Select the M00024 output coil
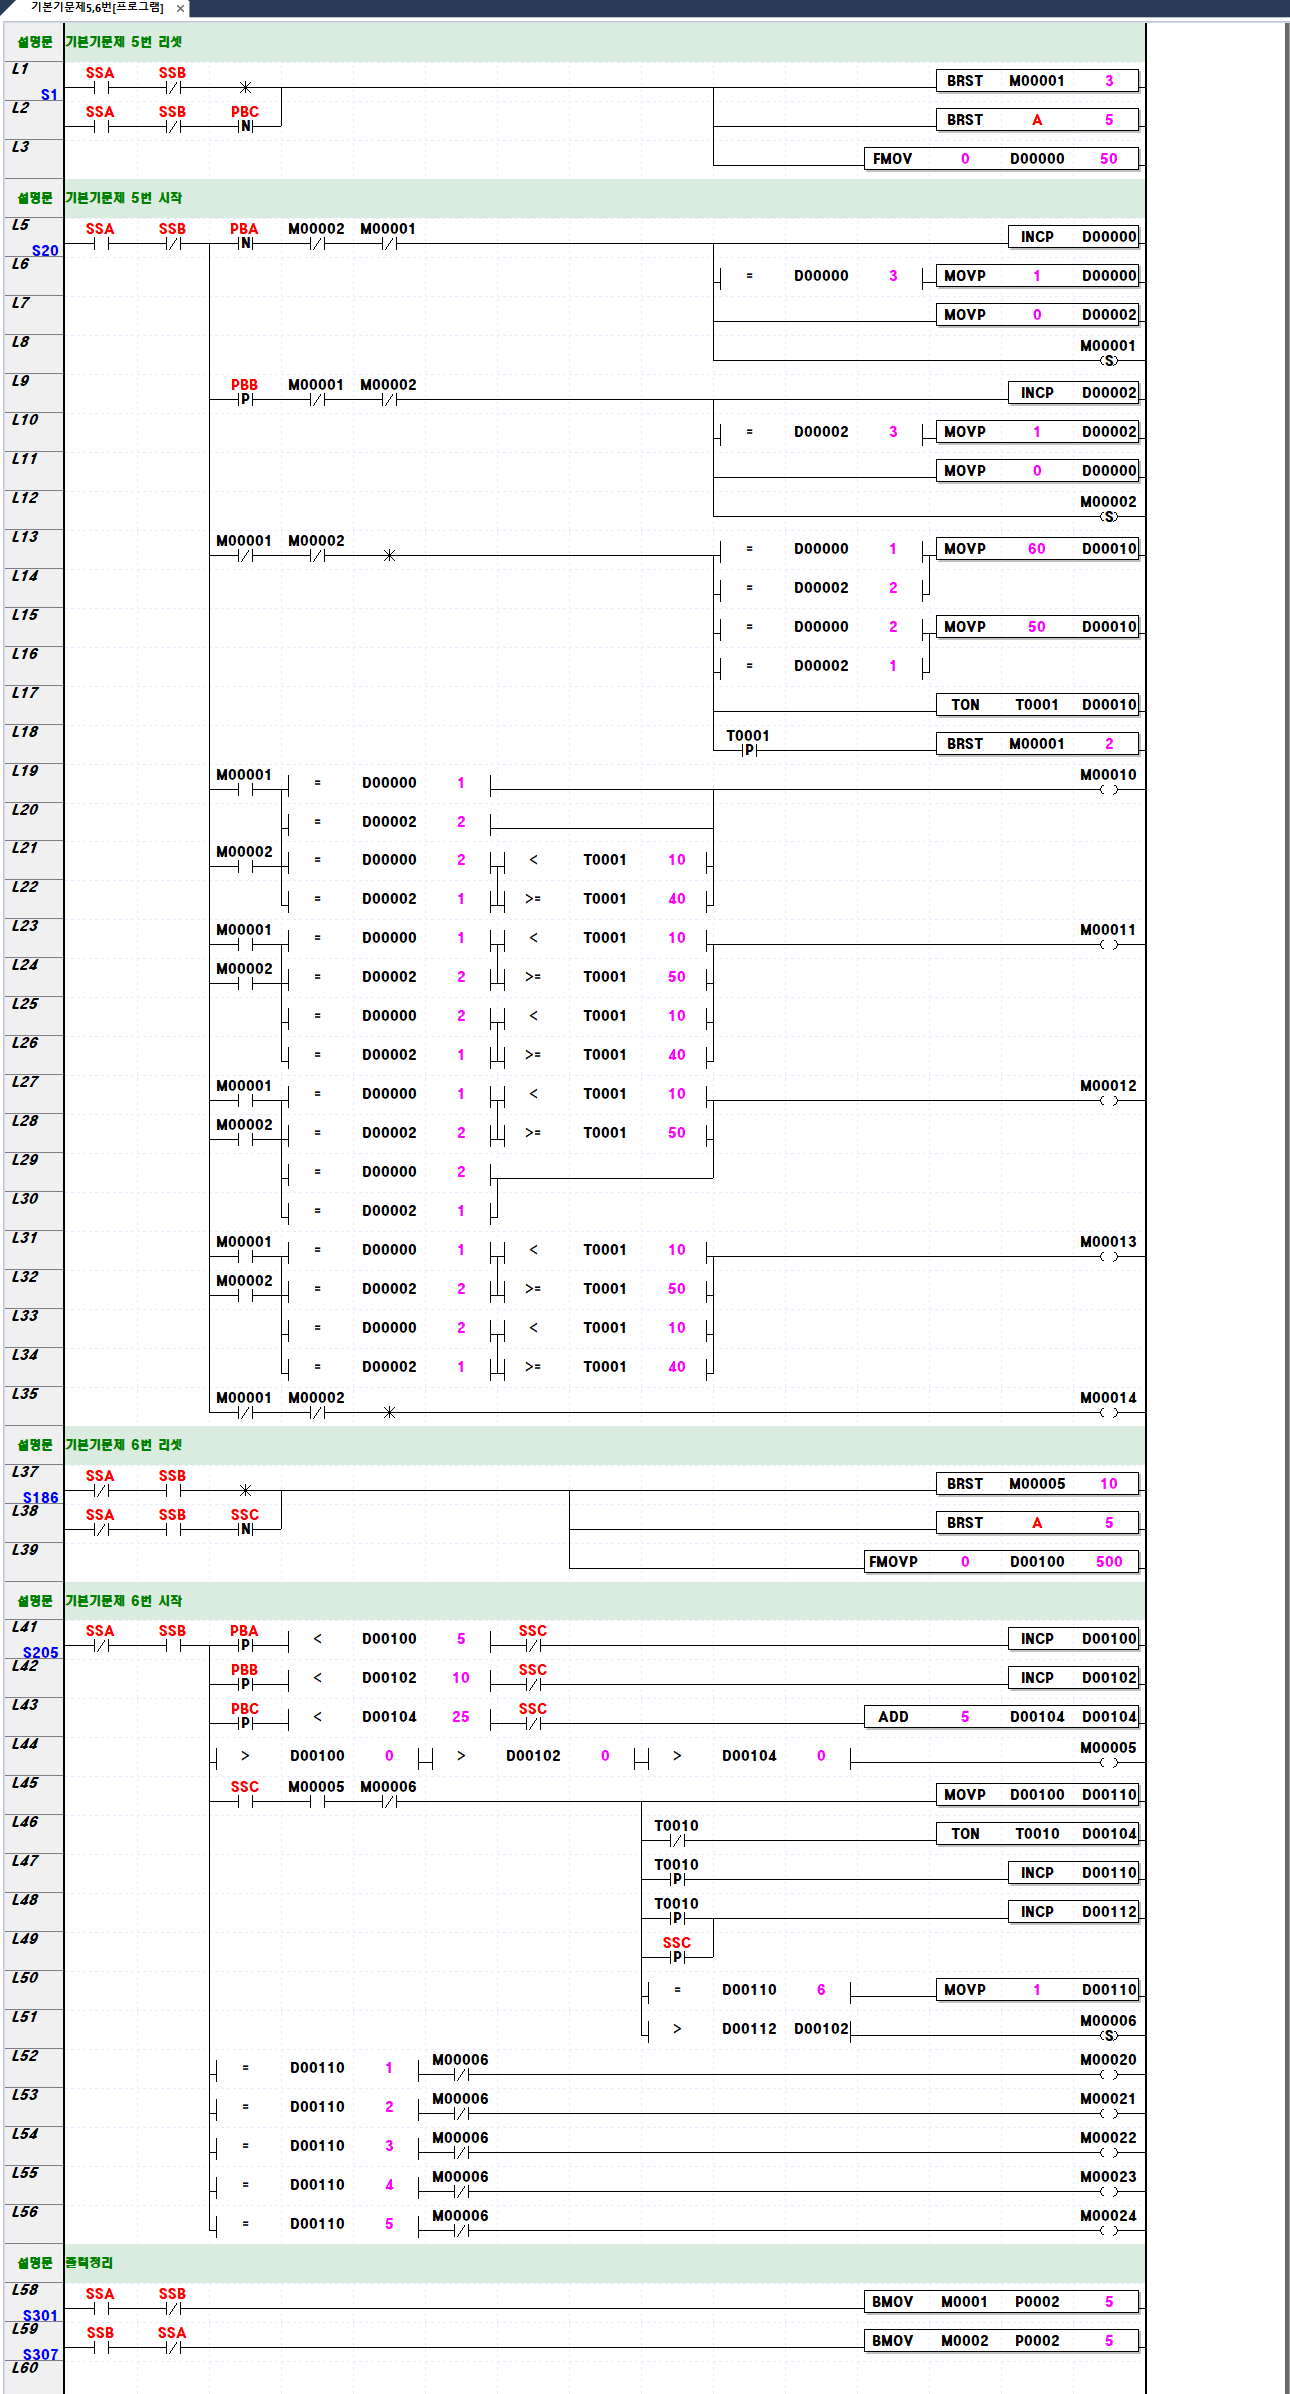 pos(1108,2230)
